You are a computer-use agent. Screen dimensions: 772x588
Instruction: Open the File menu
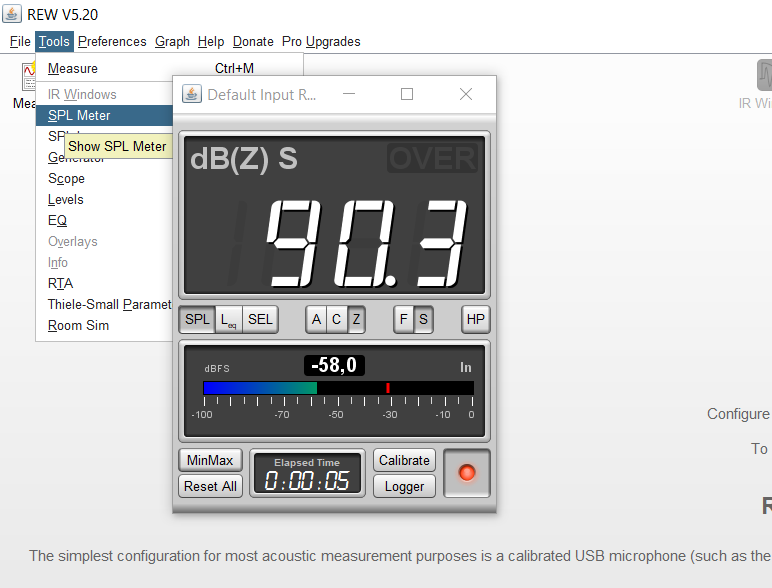pyautogui.click(x=20, y=41)
